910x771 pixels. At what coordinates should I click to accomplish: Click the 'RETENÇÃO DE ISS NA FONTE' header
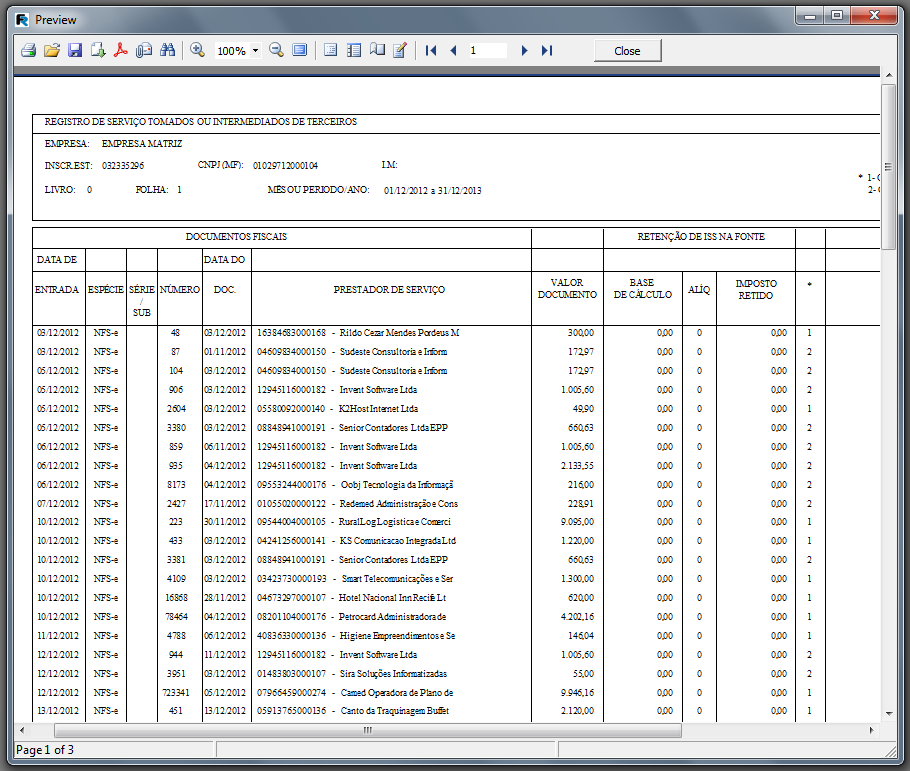pos(701,236)
